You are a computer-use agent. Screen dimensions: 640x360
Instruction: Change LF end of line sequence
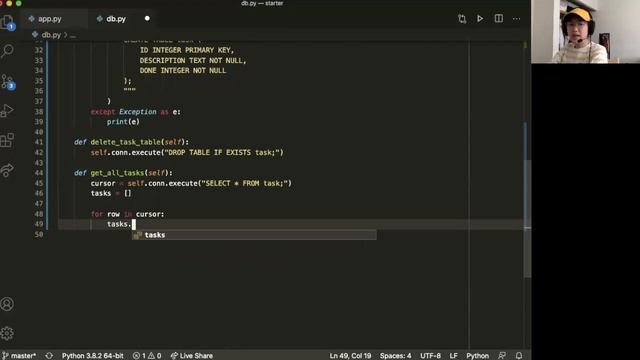coord(453,356)
